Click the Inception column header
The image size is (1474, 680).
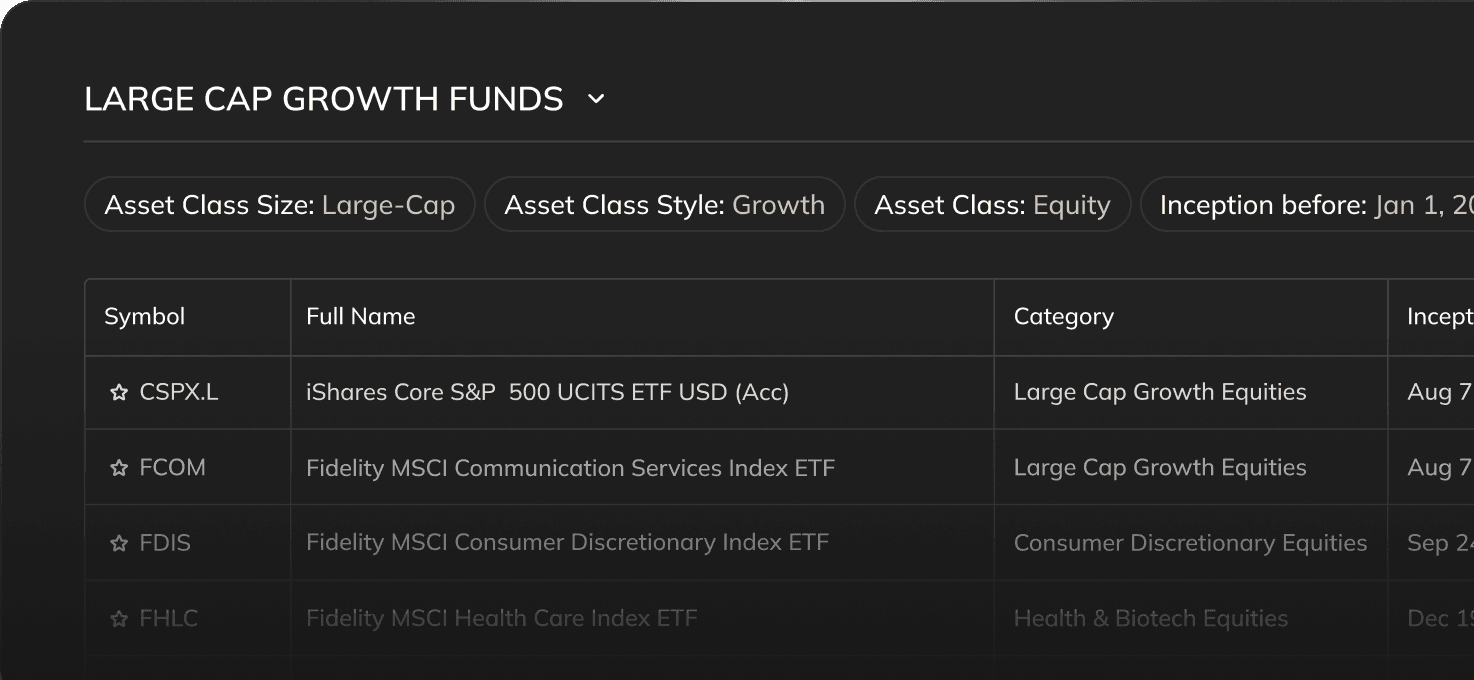1439,317
